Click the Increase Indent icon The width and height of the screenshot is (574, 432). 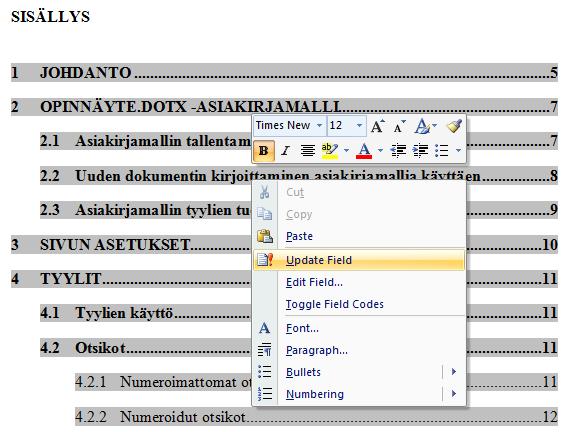tap(420, 150)
